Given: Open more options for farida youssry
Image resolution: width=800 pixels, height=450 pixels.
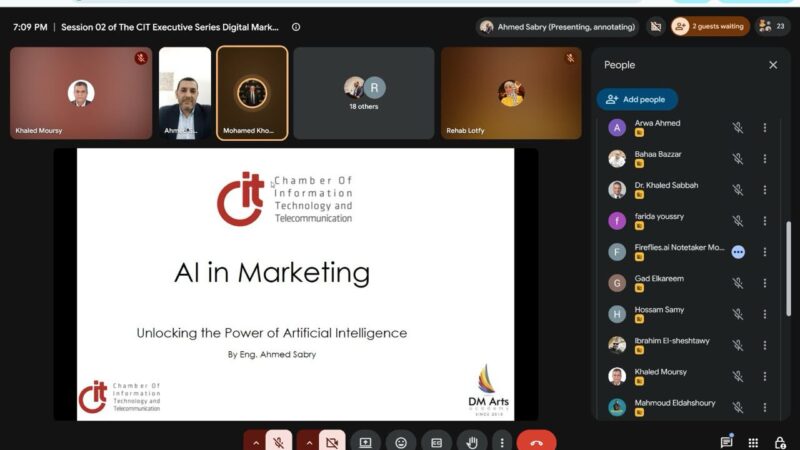Looking at the screenshot, I should point(765,221).
